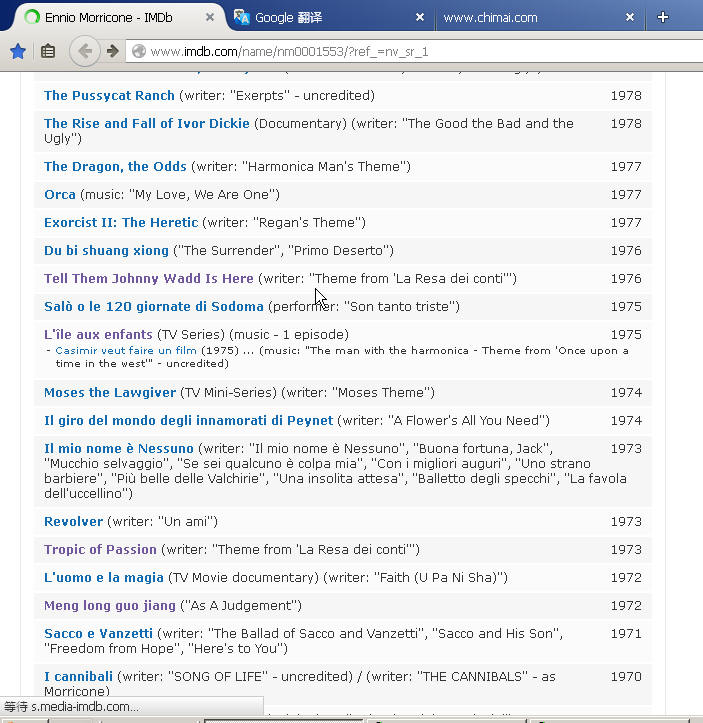Open Salò o le 120 giornate di Sodoma
The height and width of the screenshot is (723, 703).
[x=154, y=307]
